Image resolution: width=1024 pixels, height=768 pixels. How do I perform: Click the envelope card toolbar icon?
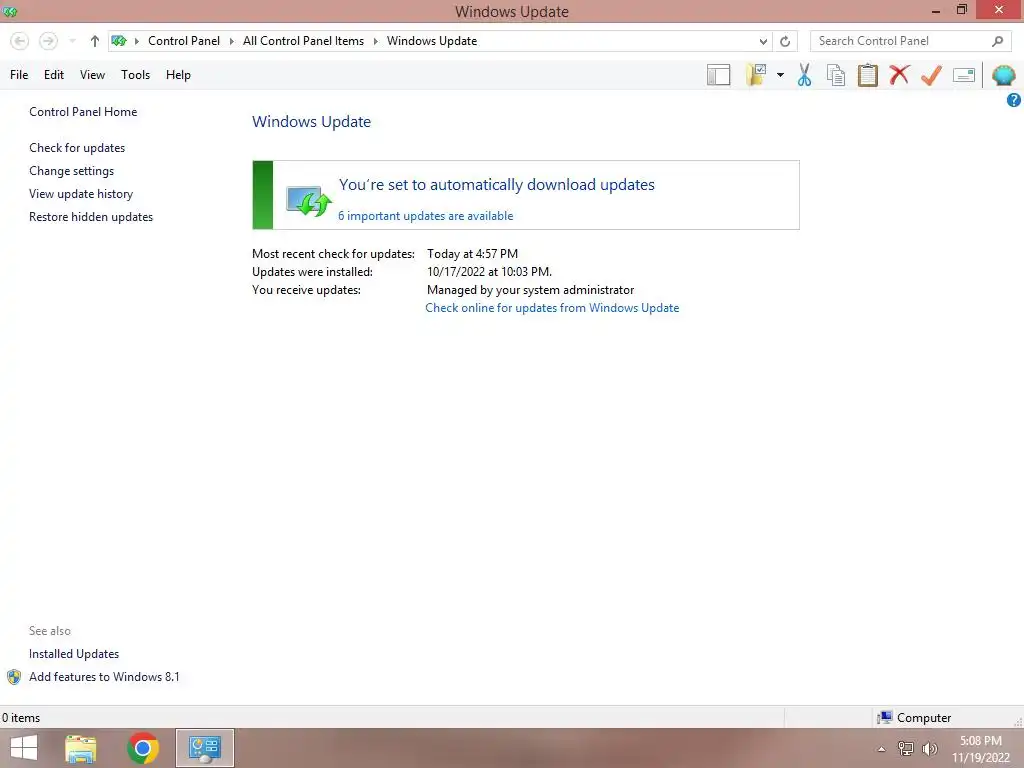click(964, 75)
